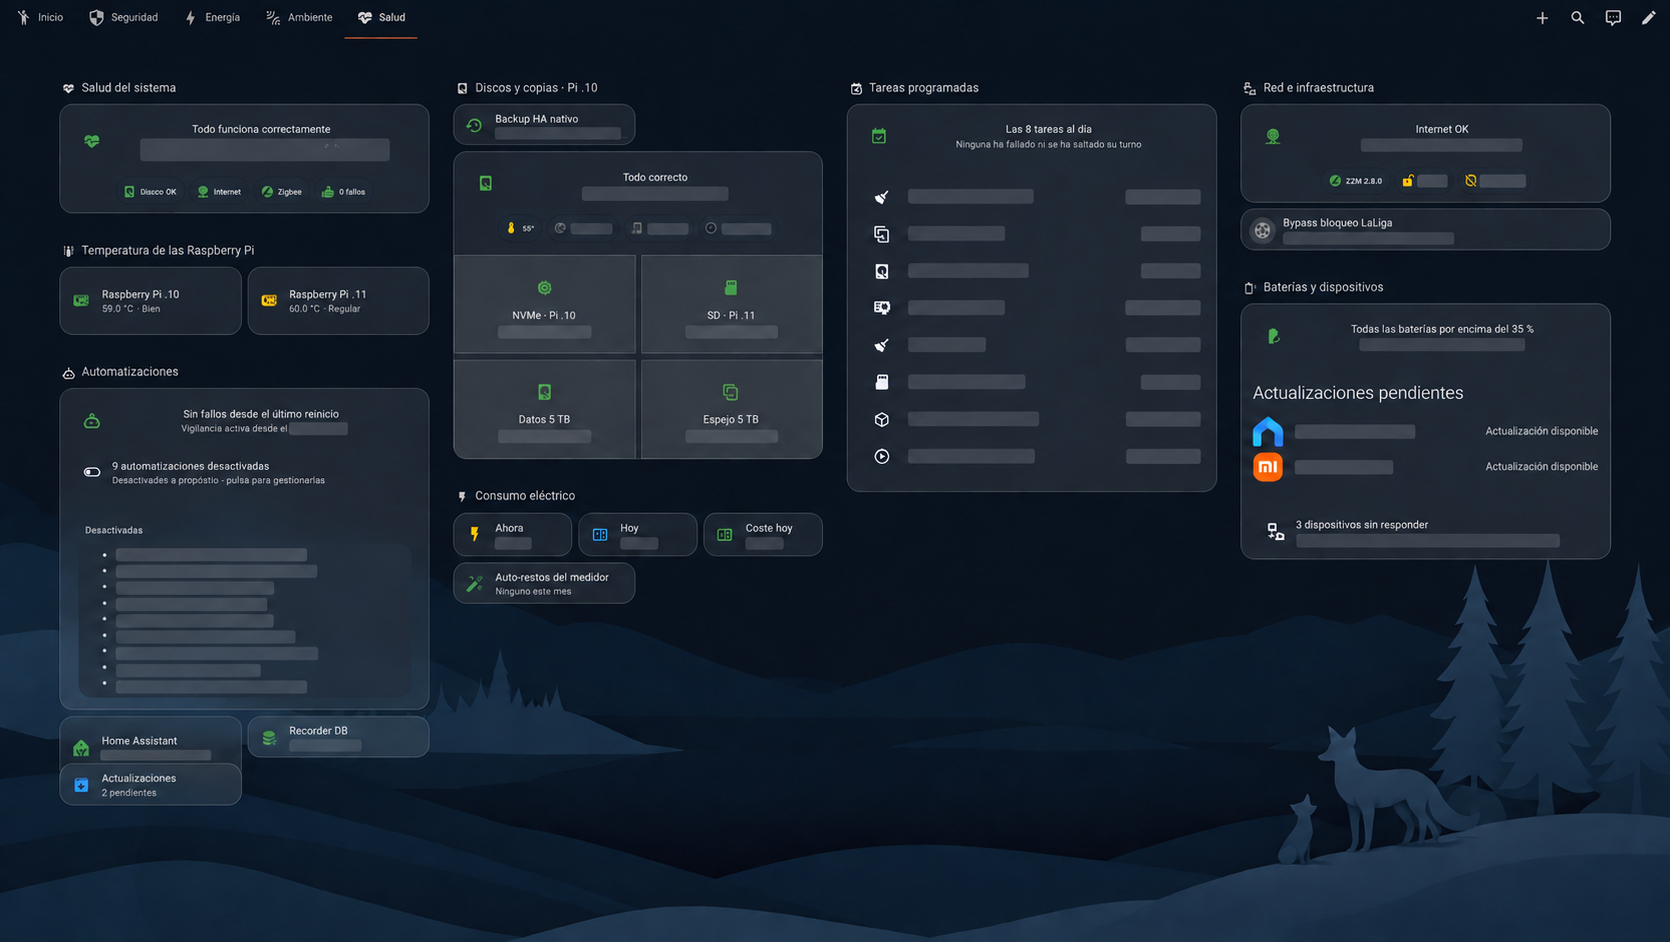This screenshot has width=1670, height=942.
Task: Switch to the Seguridad tab
Action: coord(124,17)
